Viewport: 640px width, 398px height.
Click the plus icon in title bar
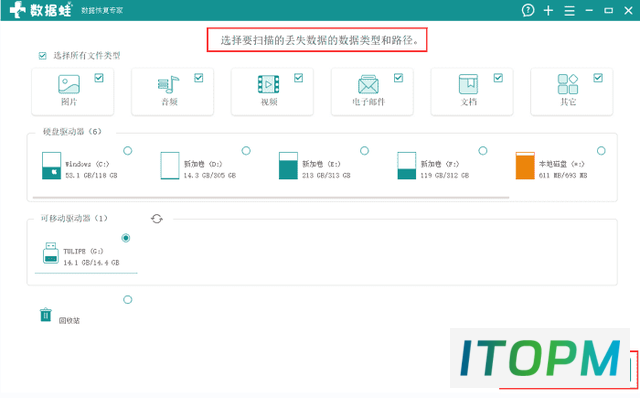click(548, 11)
